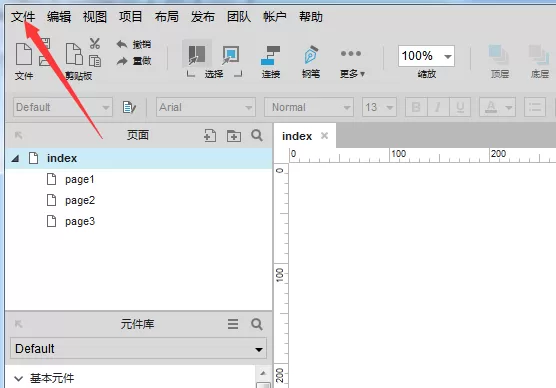Toggle italic formatting
This screenshot has width=556, height=388.
point(438,107)
